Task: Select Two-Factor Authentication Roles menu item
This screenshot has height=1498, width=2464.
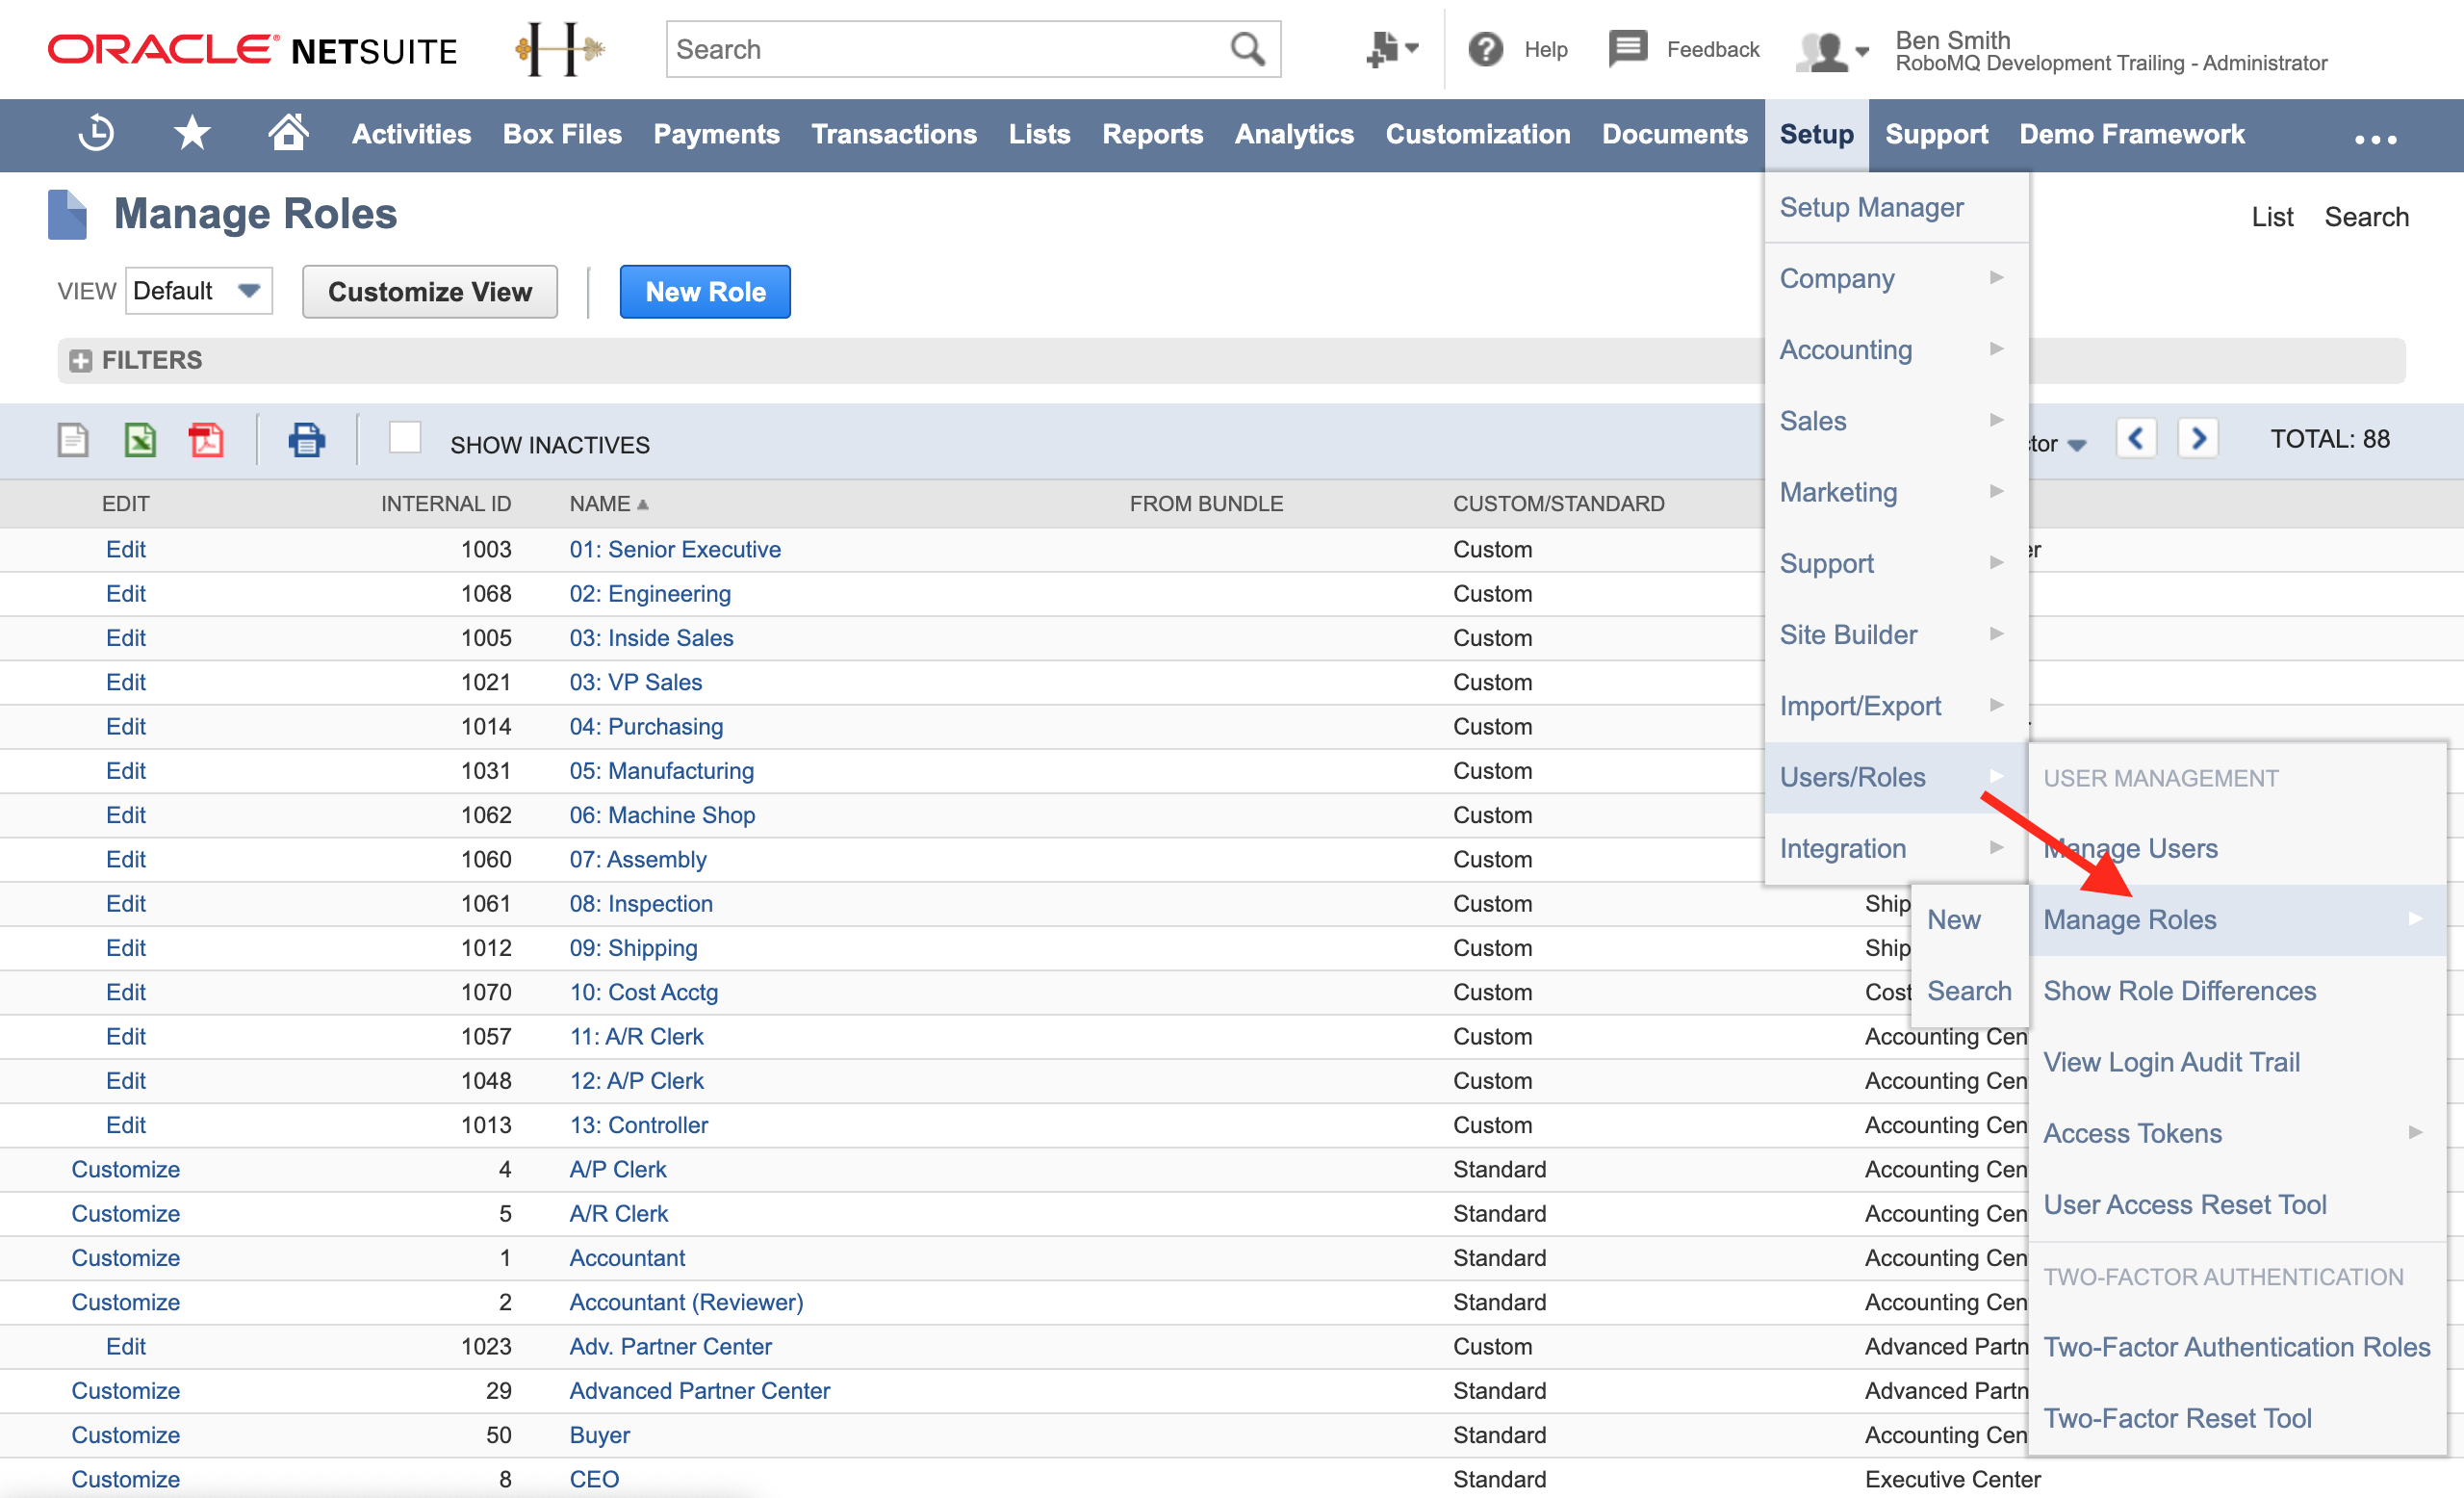Action: [2233, 1347]
